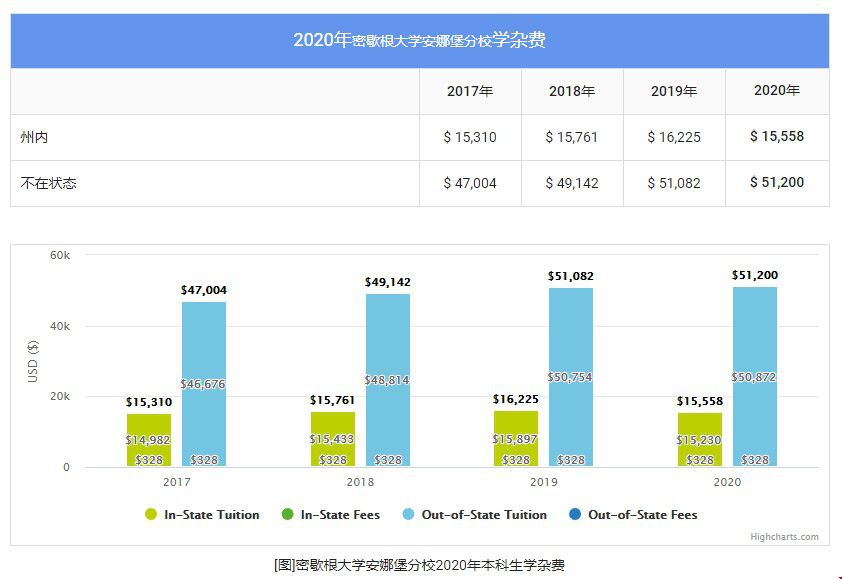
Task: Click the green In-State Fees legend dot
Action: (x=287, y=515)
